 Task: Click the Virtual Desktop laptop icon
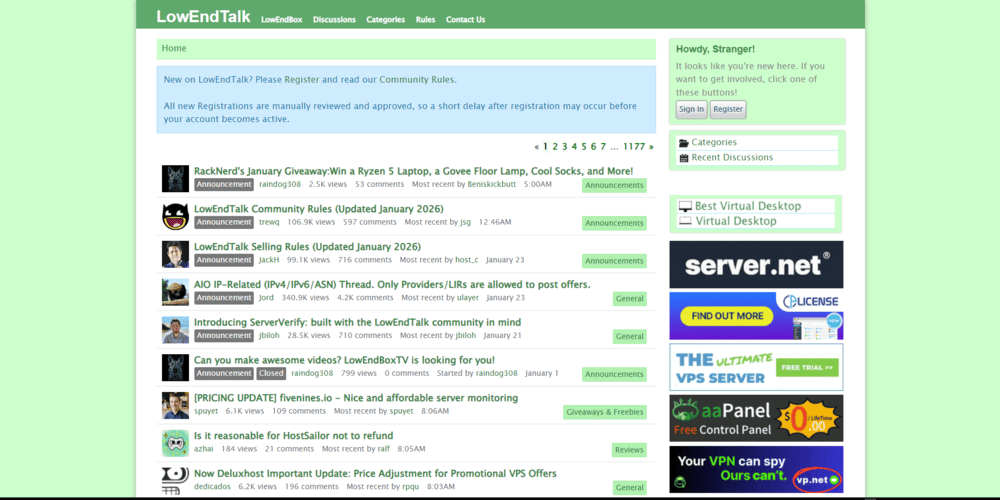pos(685,221)
